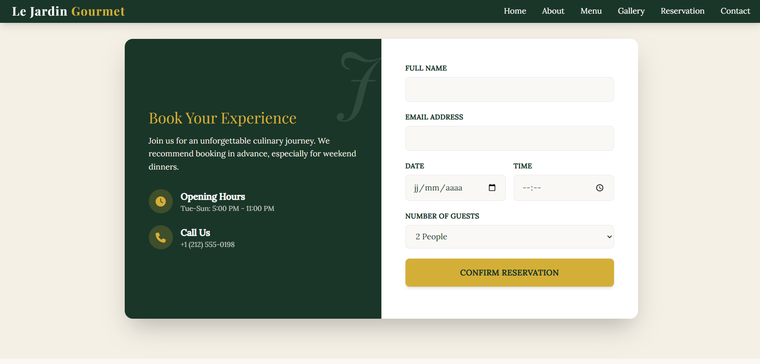Viewport: 760px width, 364px height.
Task: Focus the Email Address input field
Action: (x=509, y=139)
